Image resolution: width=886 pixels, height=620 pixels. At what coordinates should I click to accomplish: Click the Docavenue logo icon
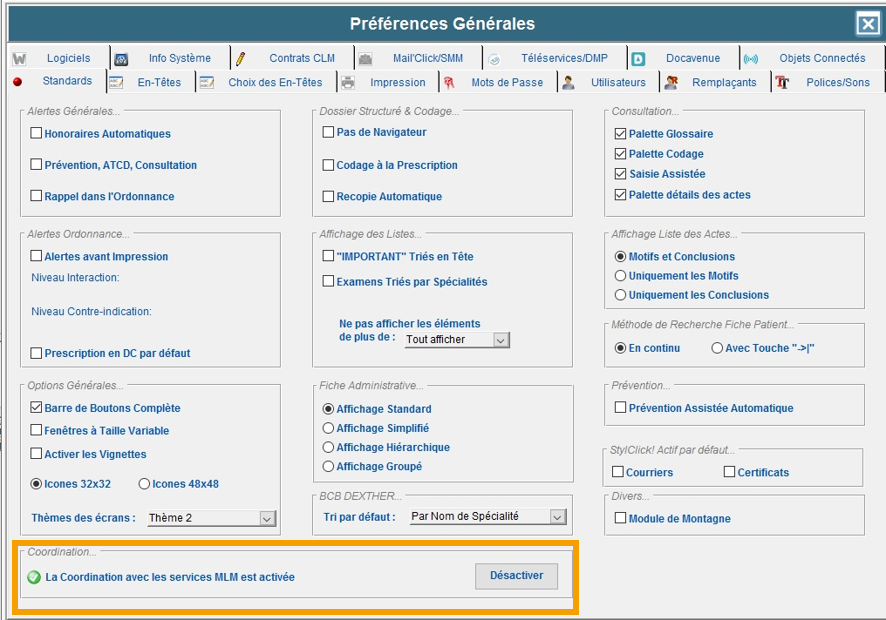point(638,59)
